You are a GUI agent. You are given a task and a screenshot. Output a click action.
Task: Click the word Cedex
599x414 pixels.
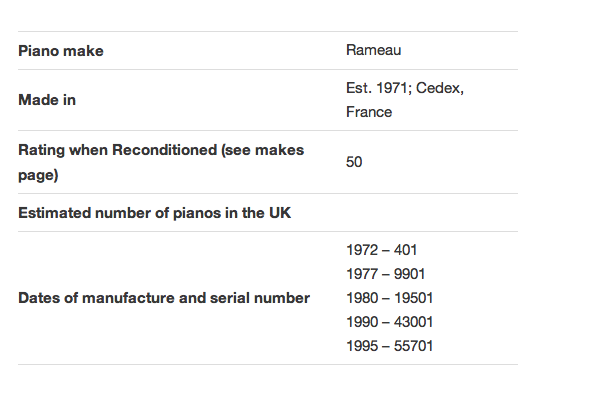click(x=440, y=88)
